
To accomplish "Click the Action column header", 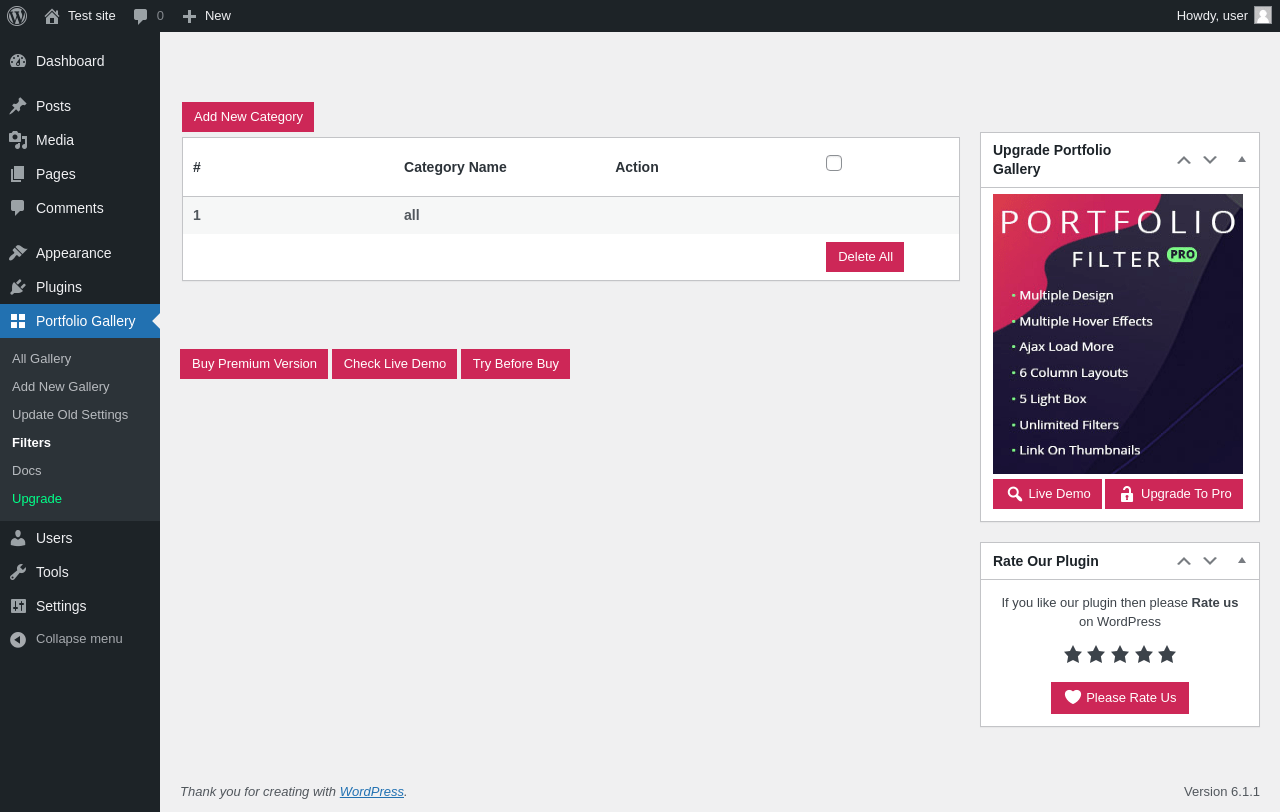I will coord(637,167).
